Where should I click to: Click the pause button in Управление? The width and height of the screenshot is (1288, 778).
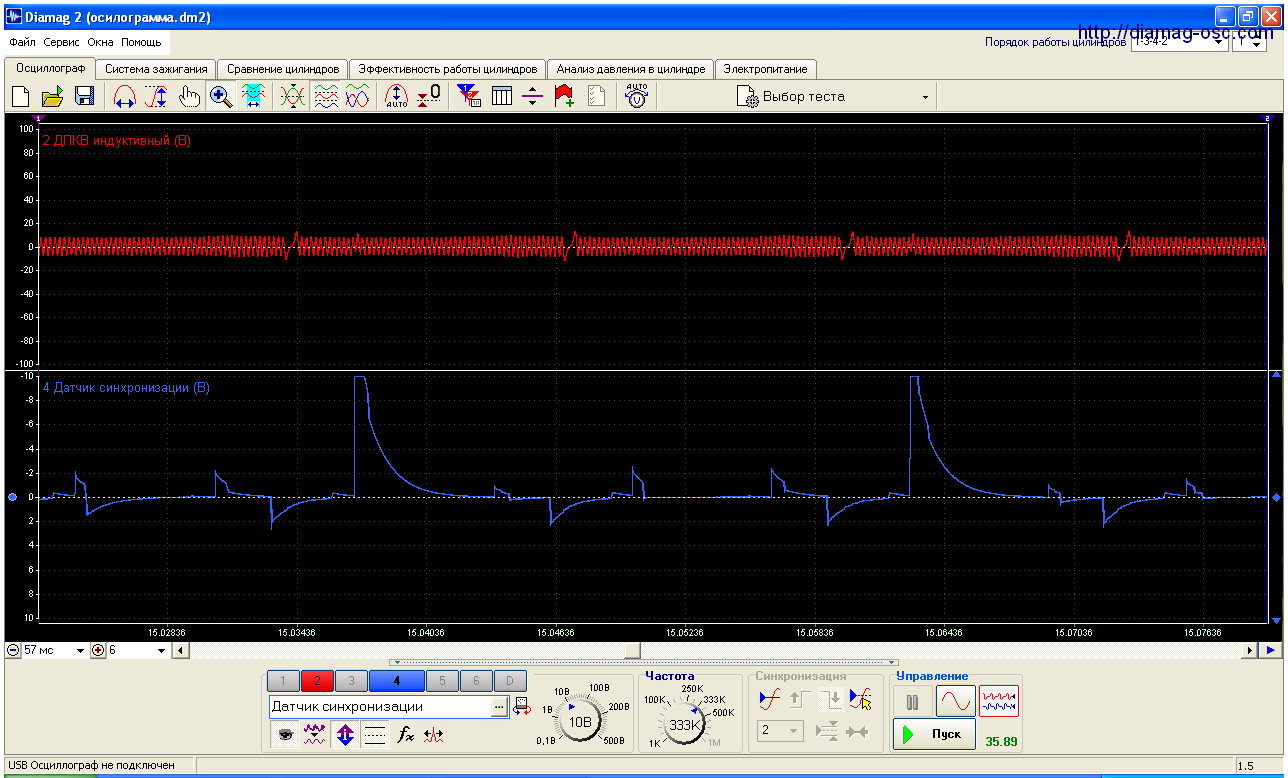(912, 702)
